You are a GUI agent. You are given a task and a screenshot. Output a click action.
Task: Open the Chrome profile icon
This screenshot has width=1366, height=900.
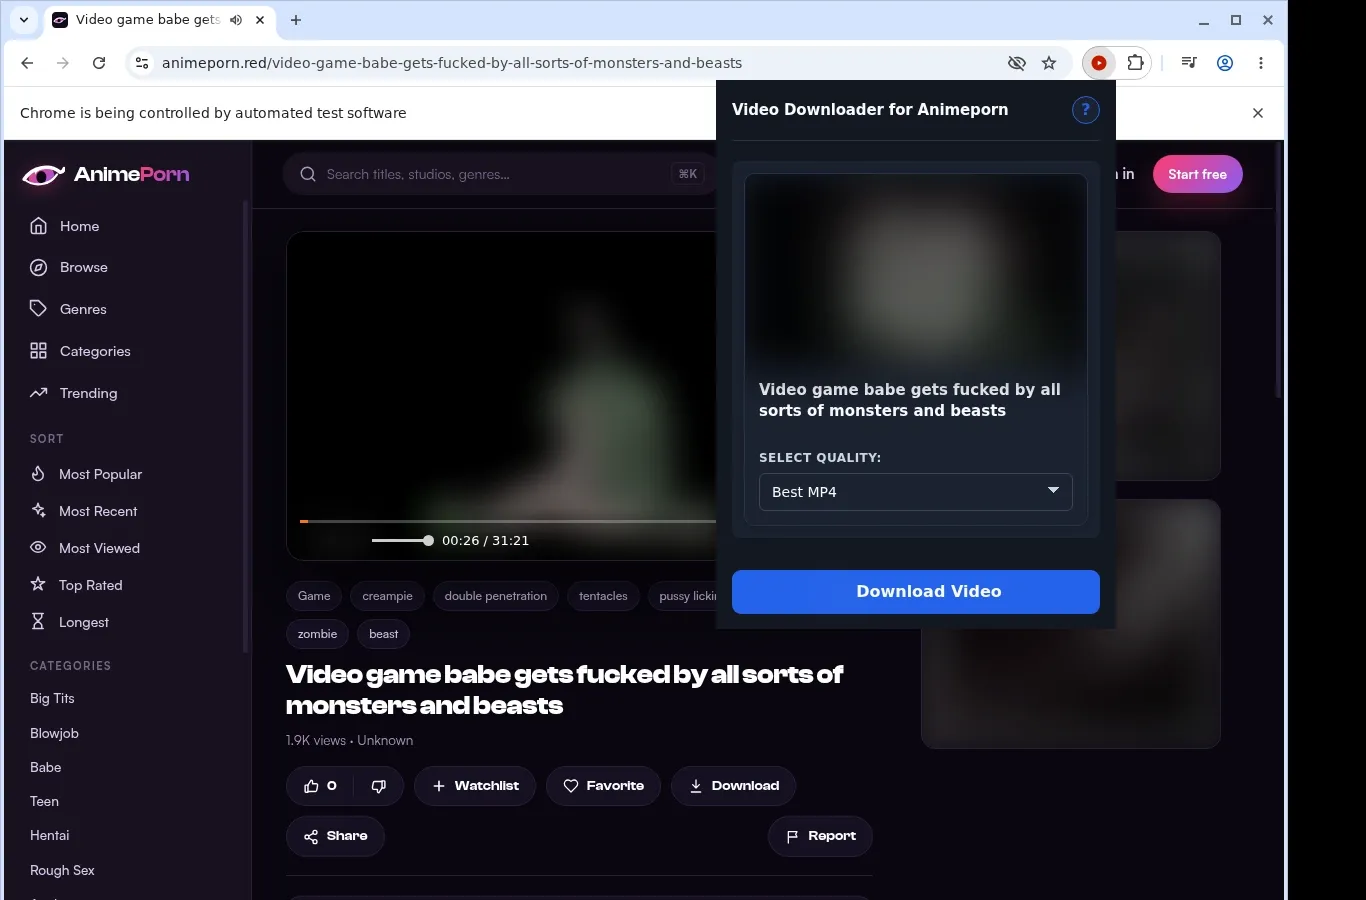pos(1225,63)
